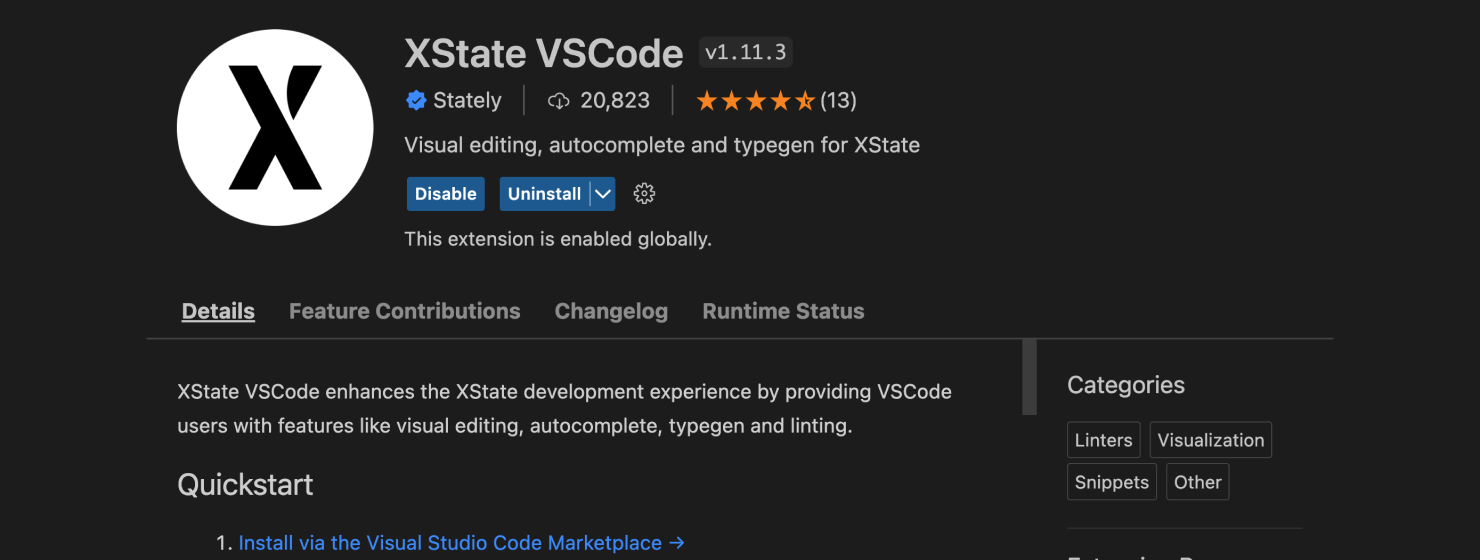Click the XState extension logo icon
This screenshot has height=560, width=1480.
(x=275, y=127)
